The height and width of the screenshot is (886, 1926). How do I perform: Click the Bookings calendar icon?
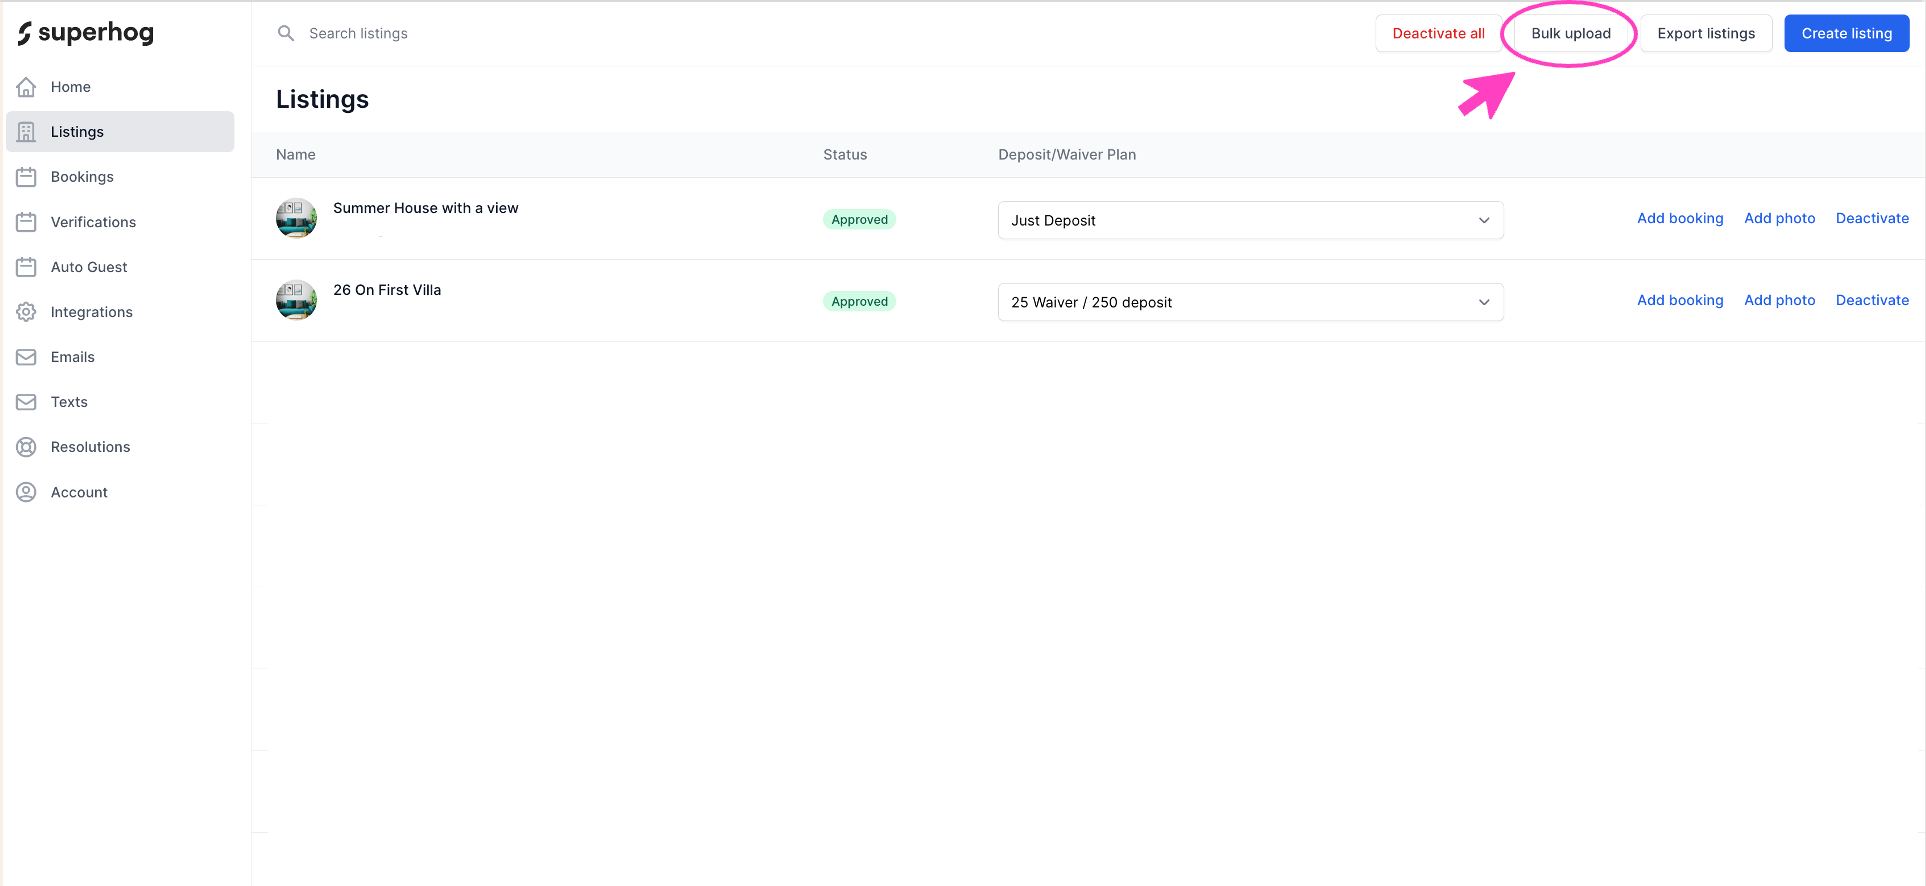27,177
